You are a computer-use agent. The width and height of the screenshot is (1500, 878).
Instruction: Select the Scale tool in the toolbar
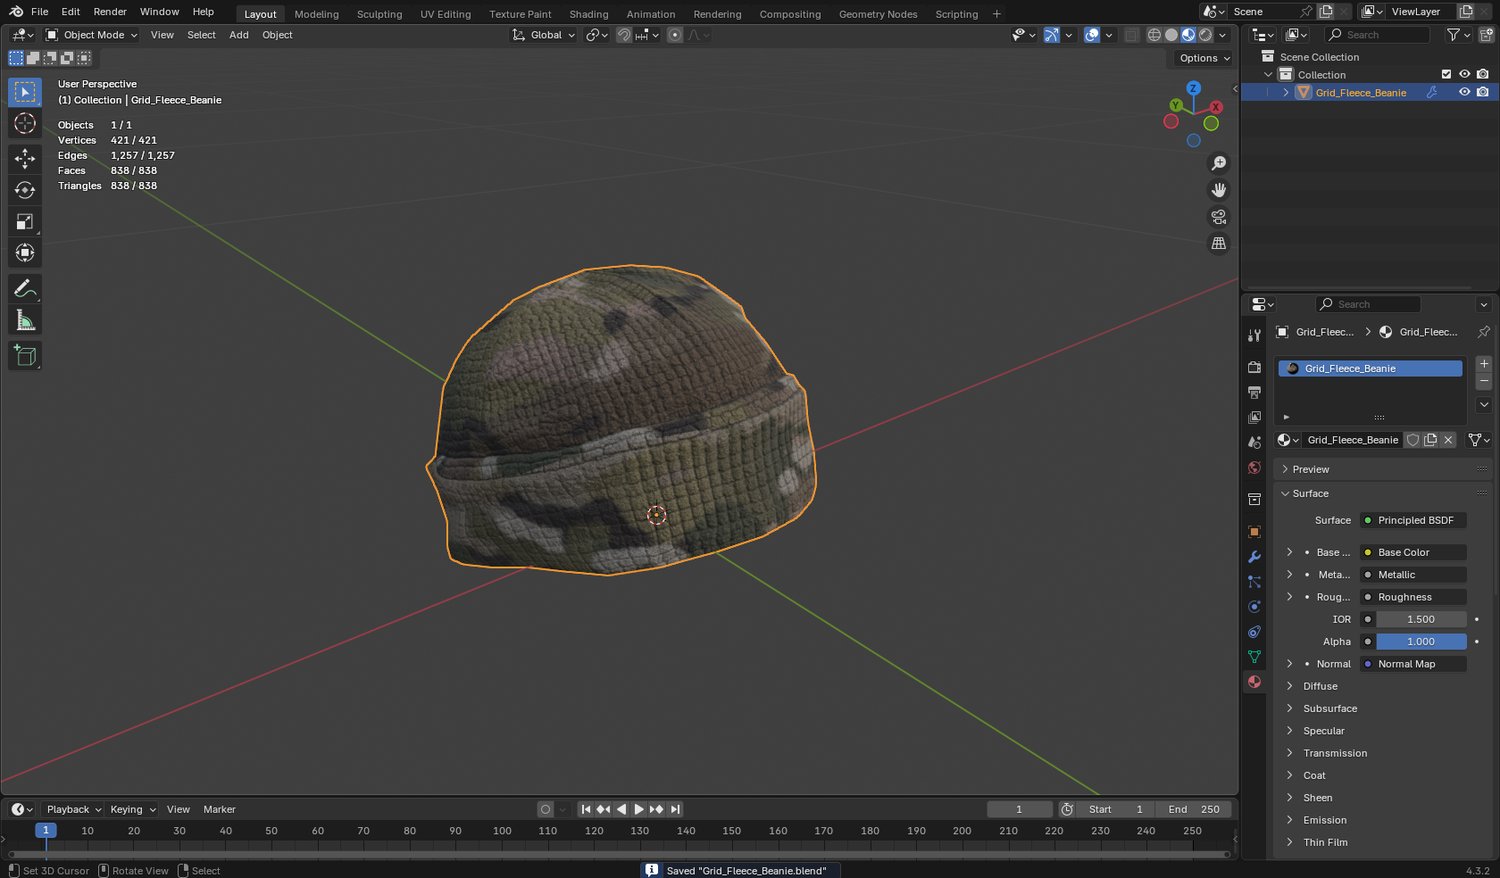[25, 221]
